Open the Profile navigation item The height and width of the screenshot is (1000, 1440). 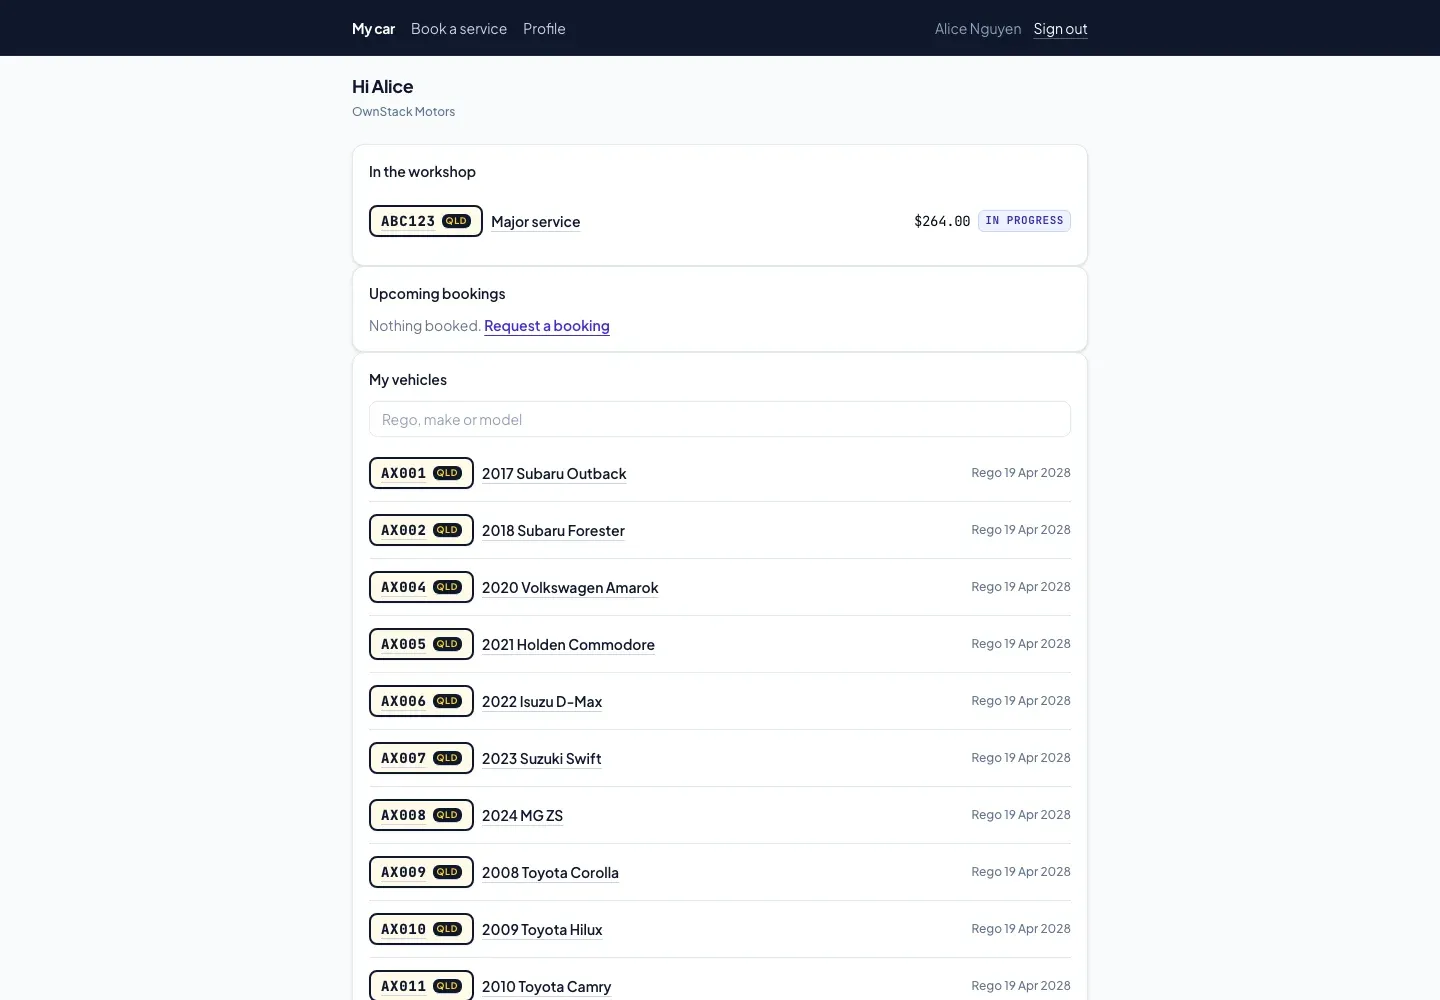click(x=544, y=28)
